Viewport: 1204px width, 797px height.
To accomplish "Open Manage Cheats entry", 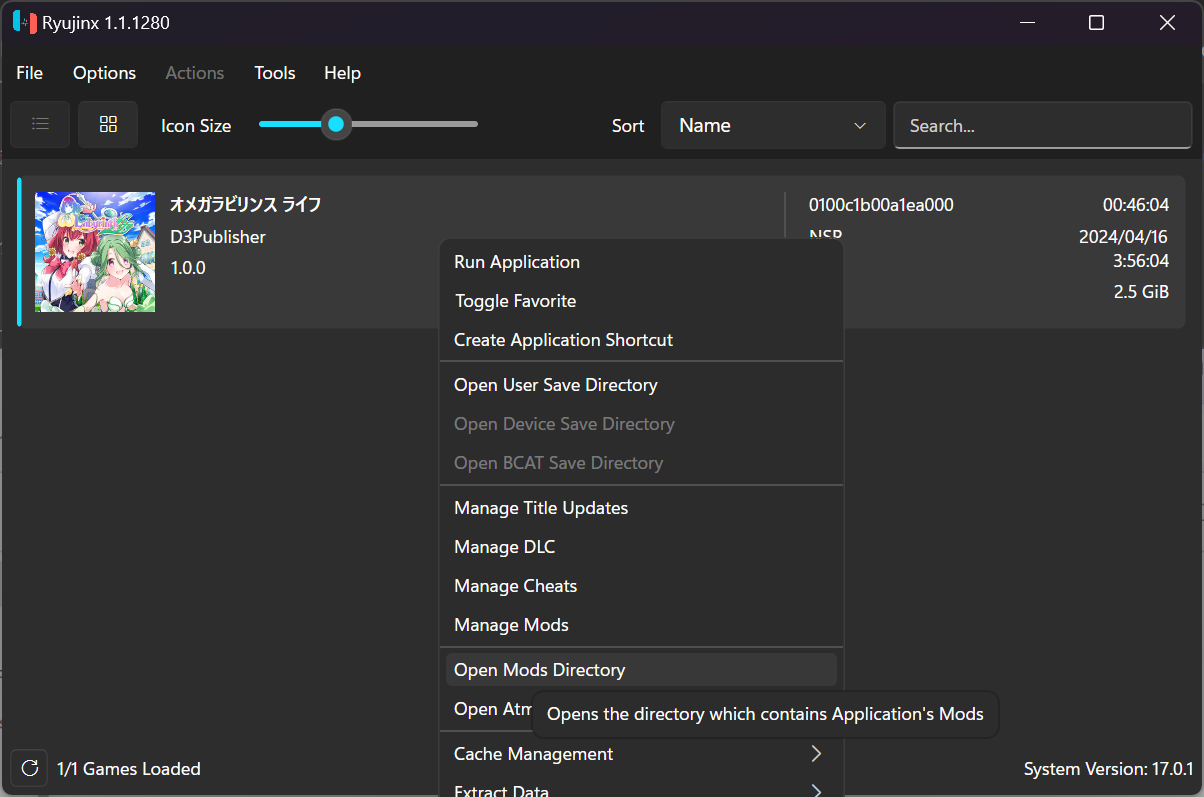I will 515,586.
